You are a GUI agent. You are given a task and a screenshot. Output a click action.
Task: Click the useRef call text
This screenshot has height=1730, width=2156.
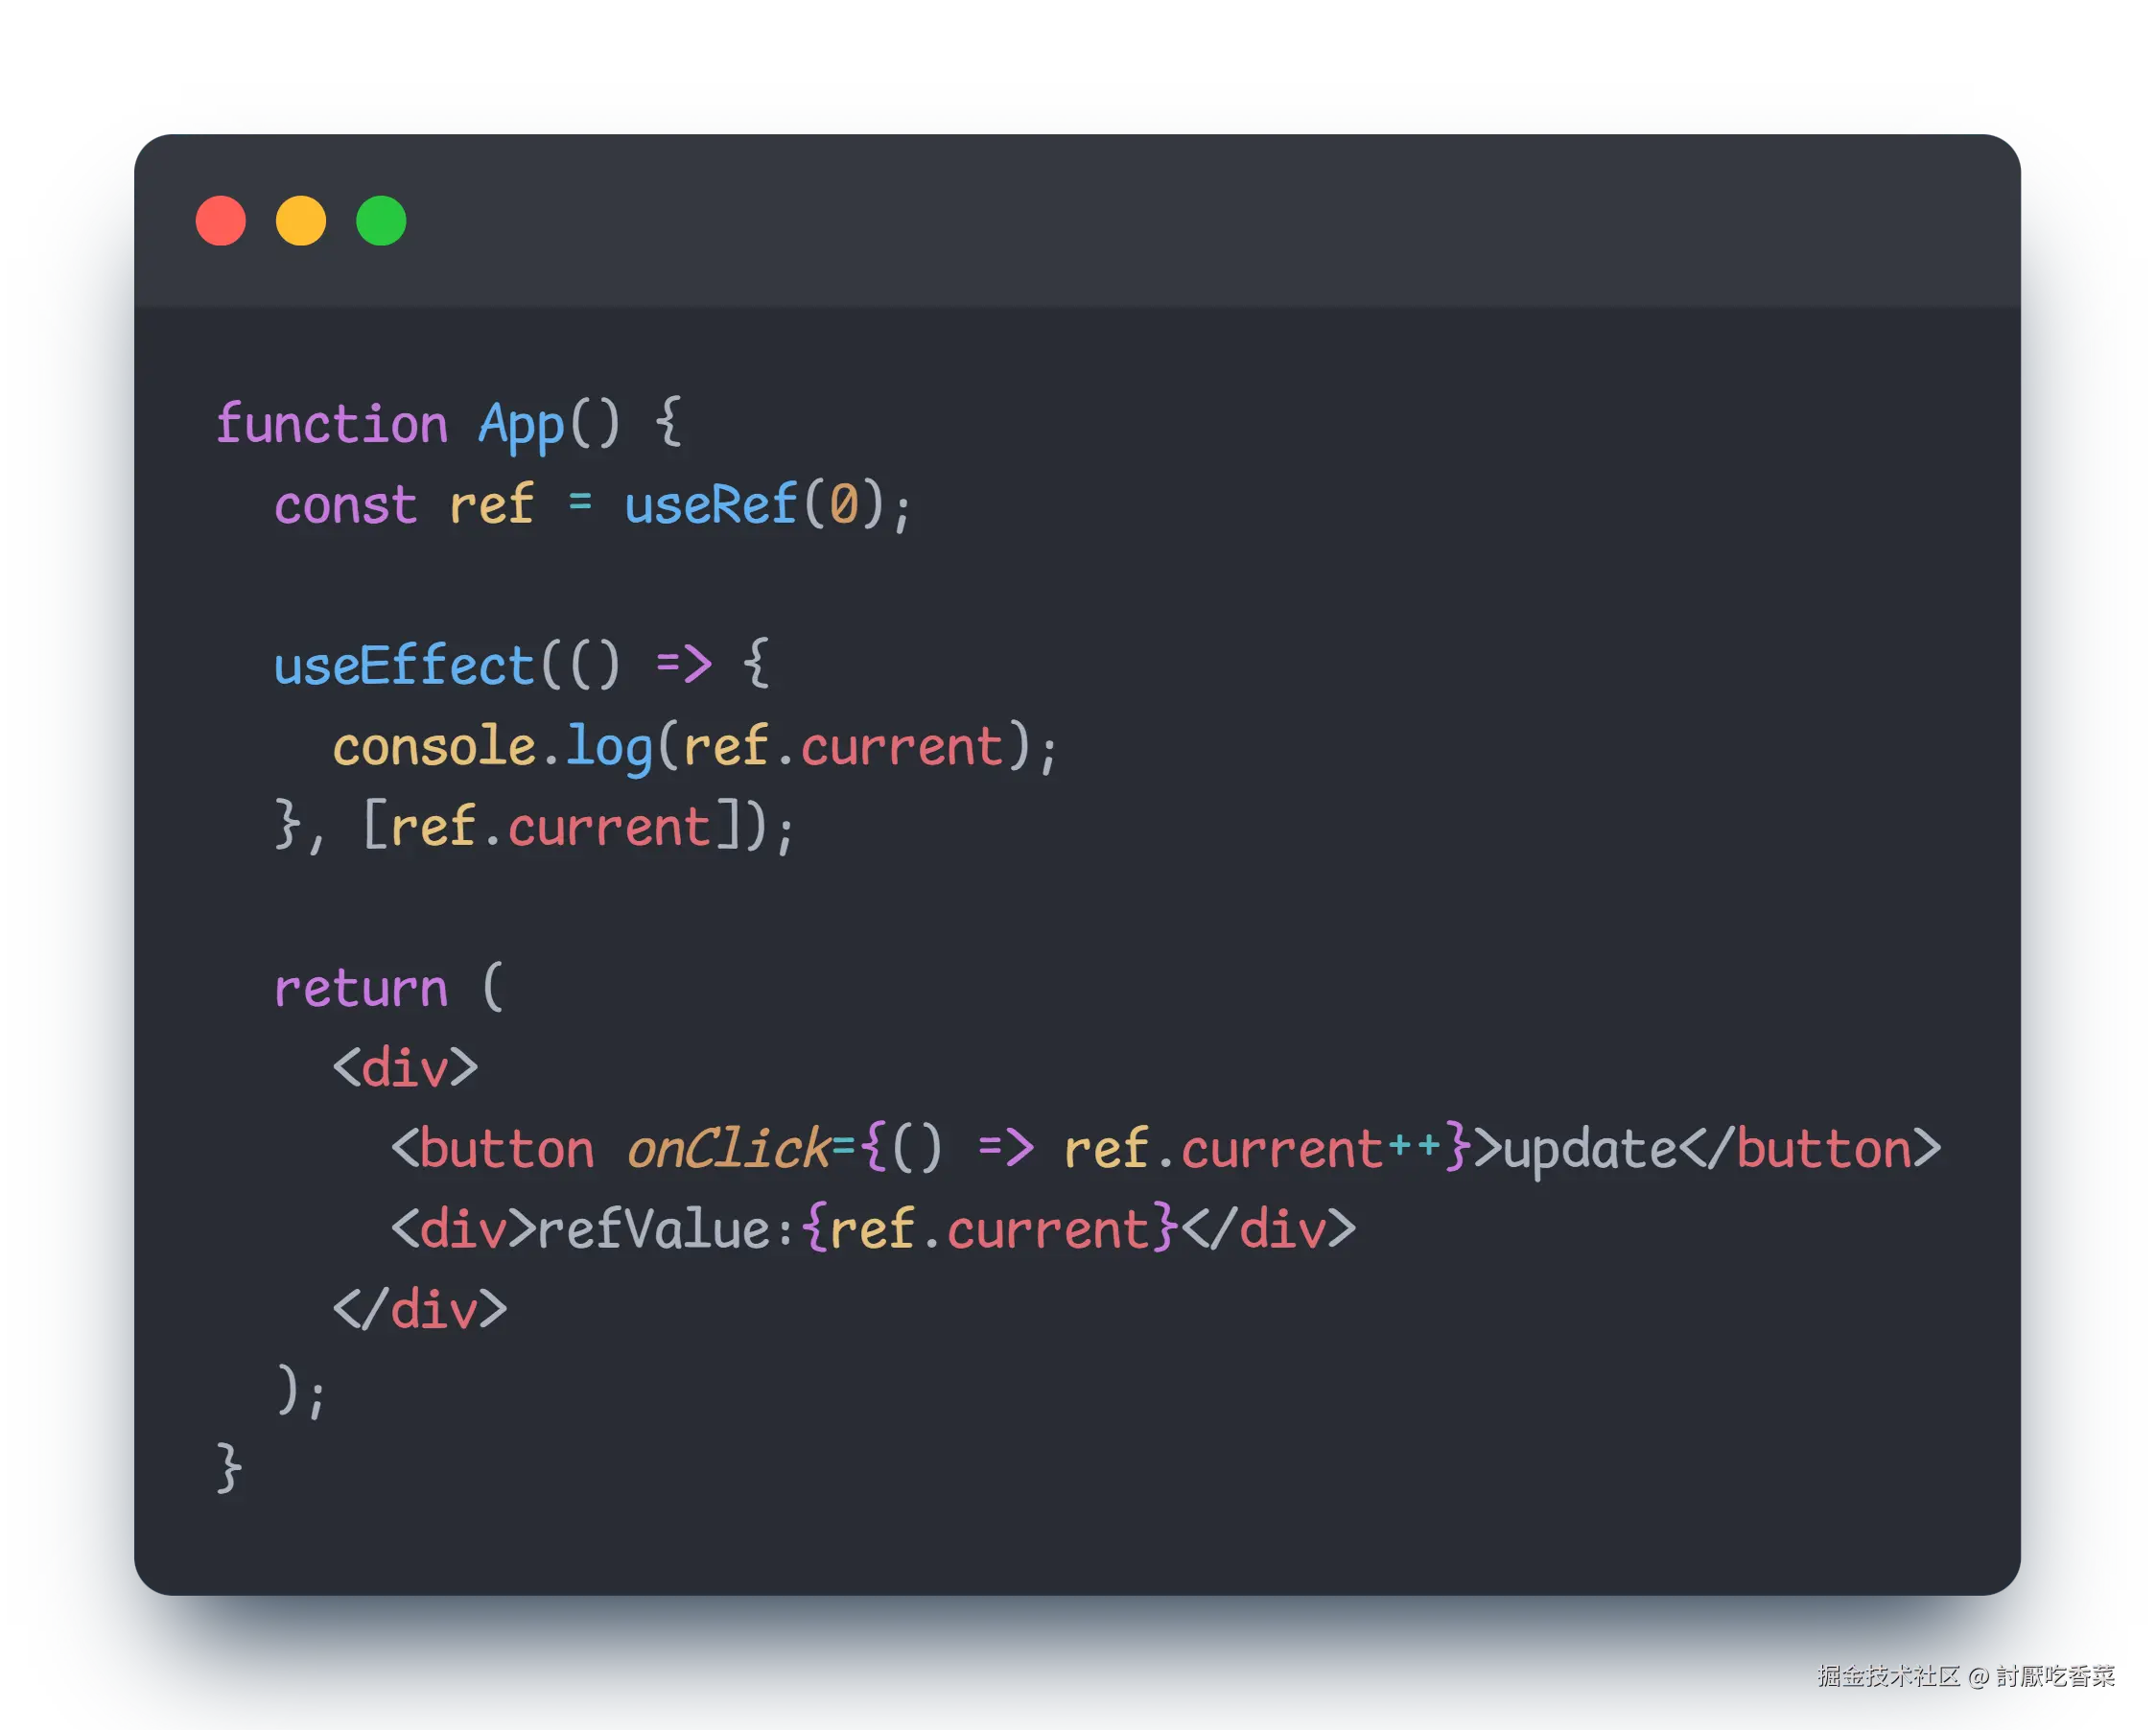point(711,505)
